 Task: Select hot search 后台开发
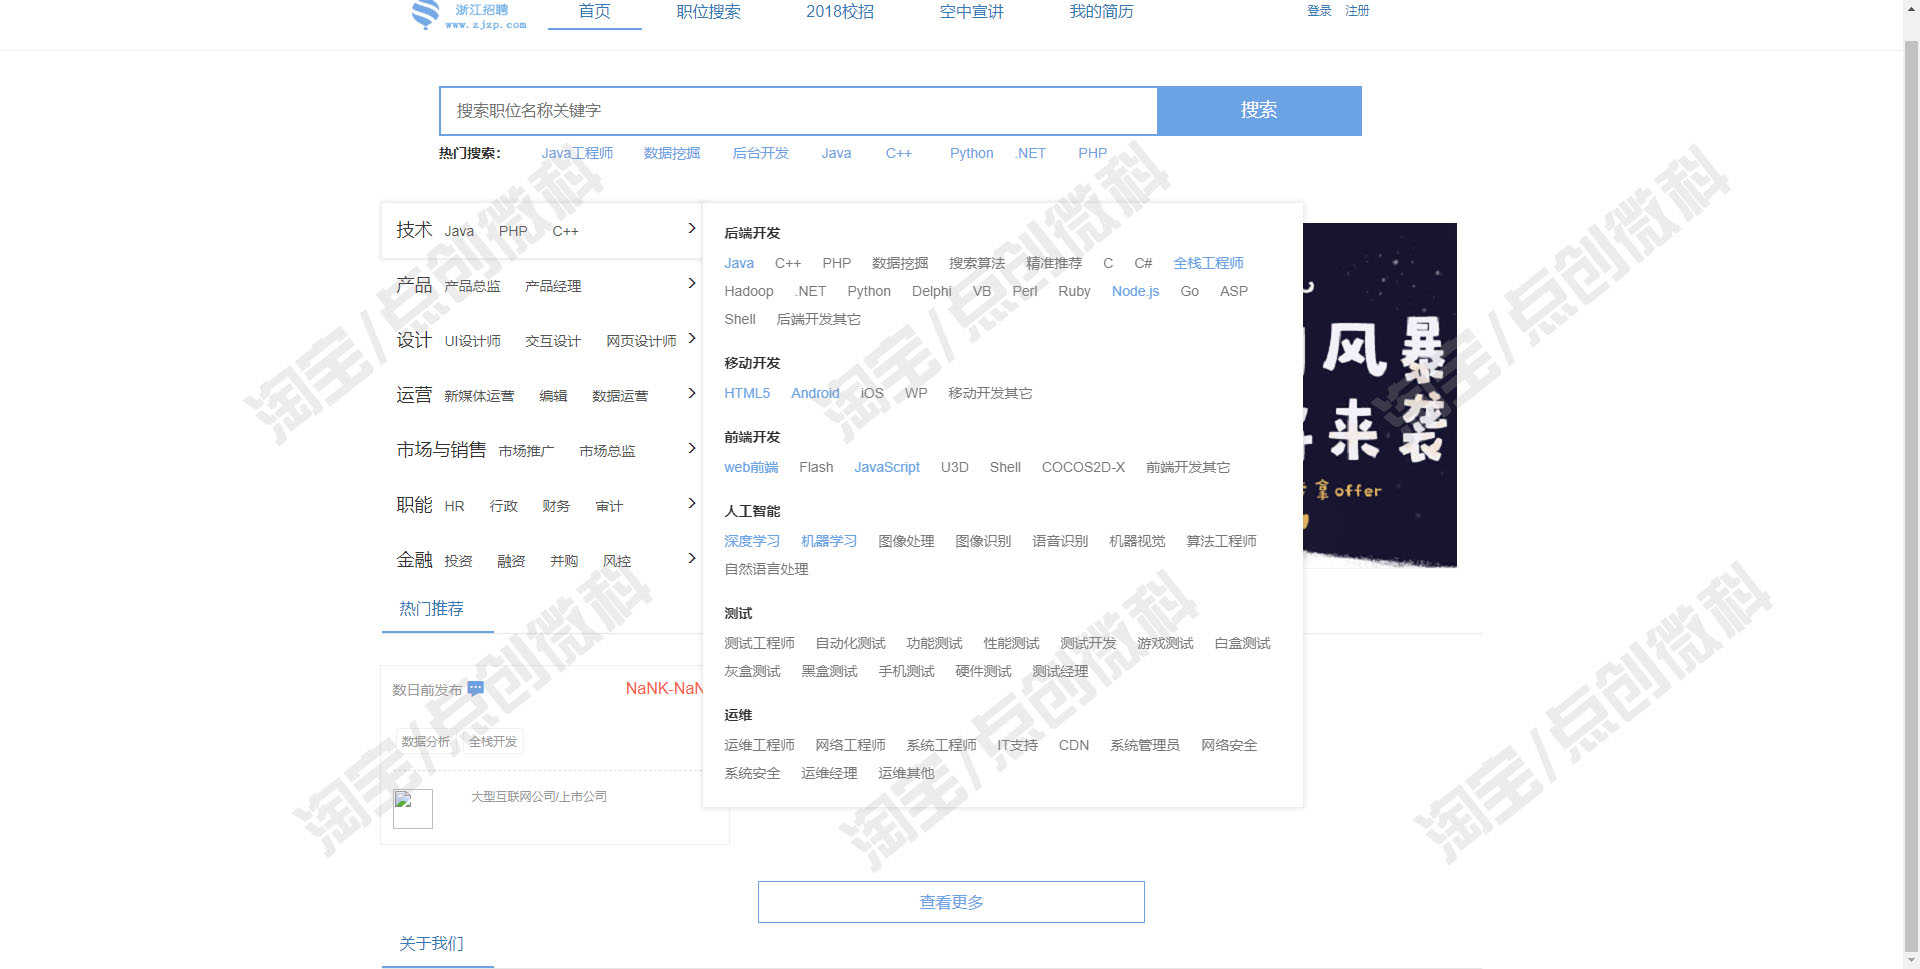[761, 153]
